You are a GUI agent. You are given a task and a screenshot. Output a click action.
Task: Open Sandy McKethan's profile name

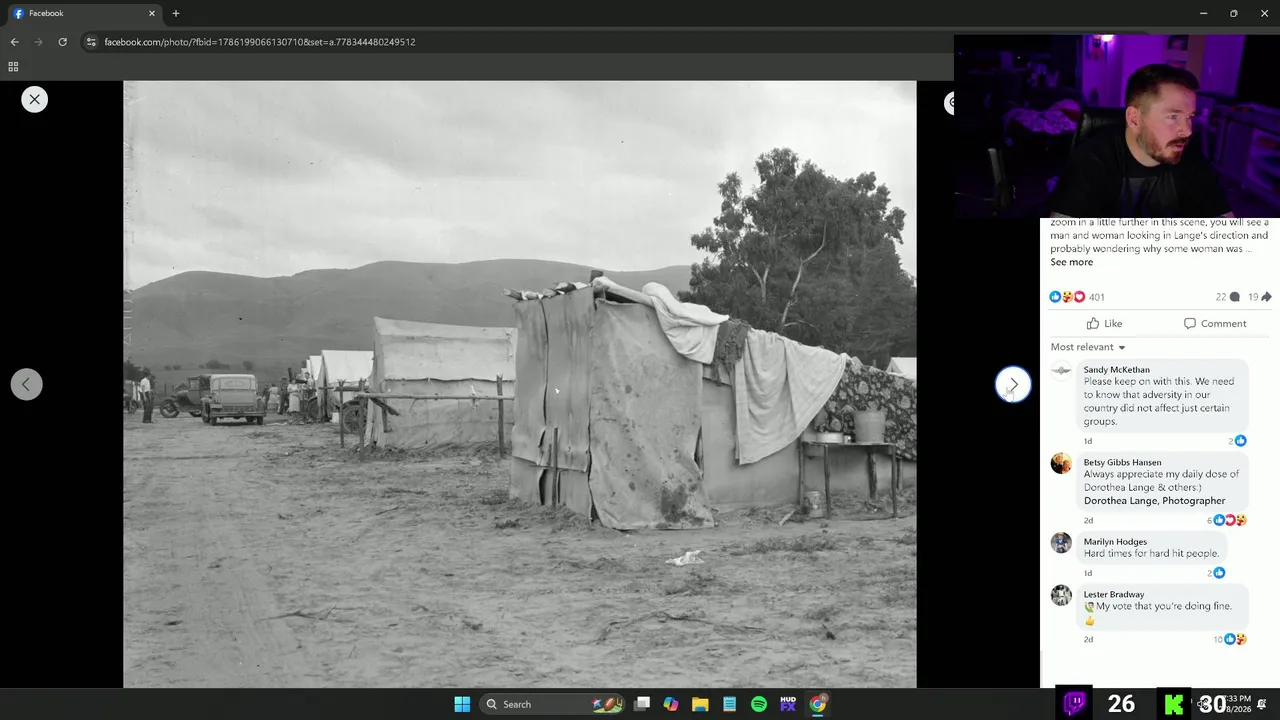coord(1116,370)
